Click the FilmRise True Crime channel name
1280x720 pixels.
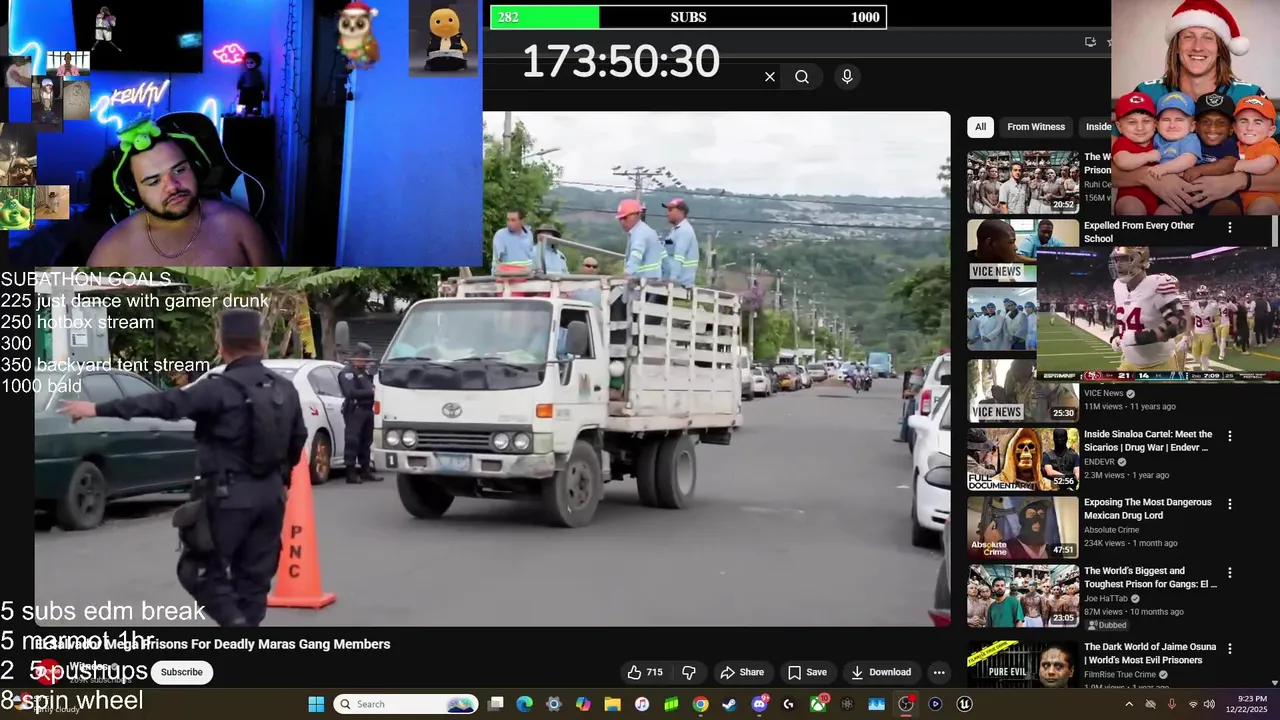click(x=1120, y=674)
